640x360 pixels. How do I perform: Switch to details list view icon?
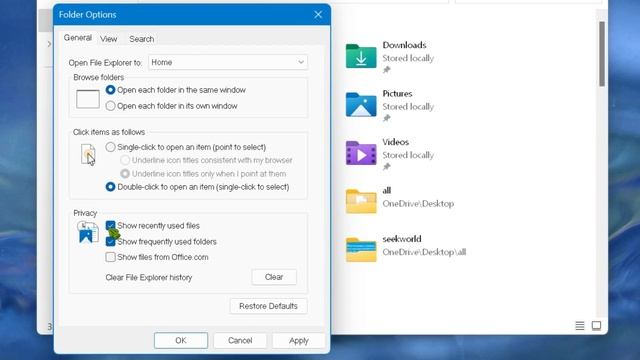580,325
